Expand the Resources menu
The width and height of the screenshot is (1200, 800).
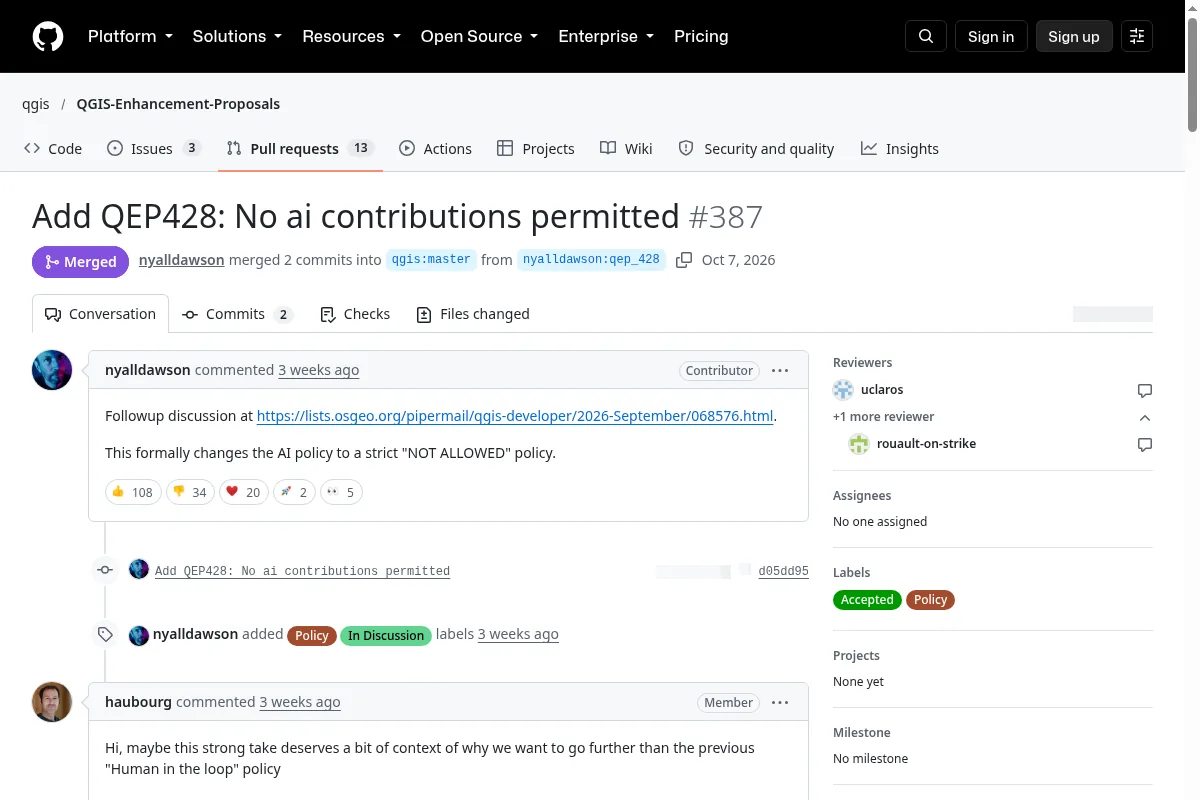point(351,37)
